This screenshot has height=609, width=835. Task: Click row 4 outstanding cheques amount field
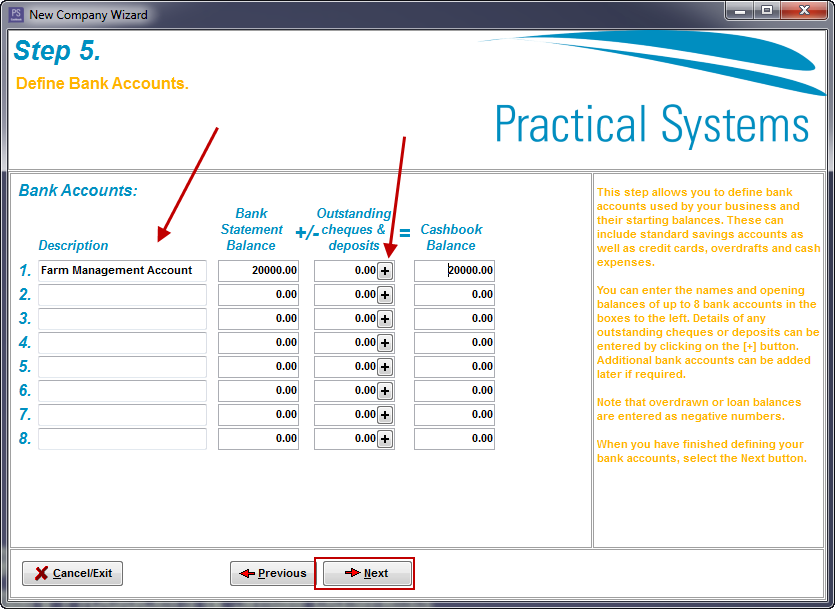click(346, 343)
